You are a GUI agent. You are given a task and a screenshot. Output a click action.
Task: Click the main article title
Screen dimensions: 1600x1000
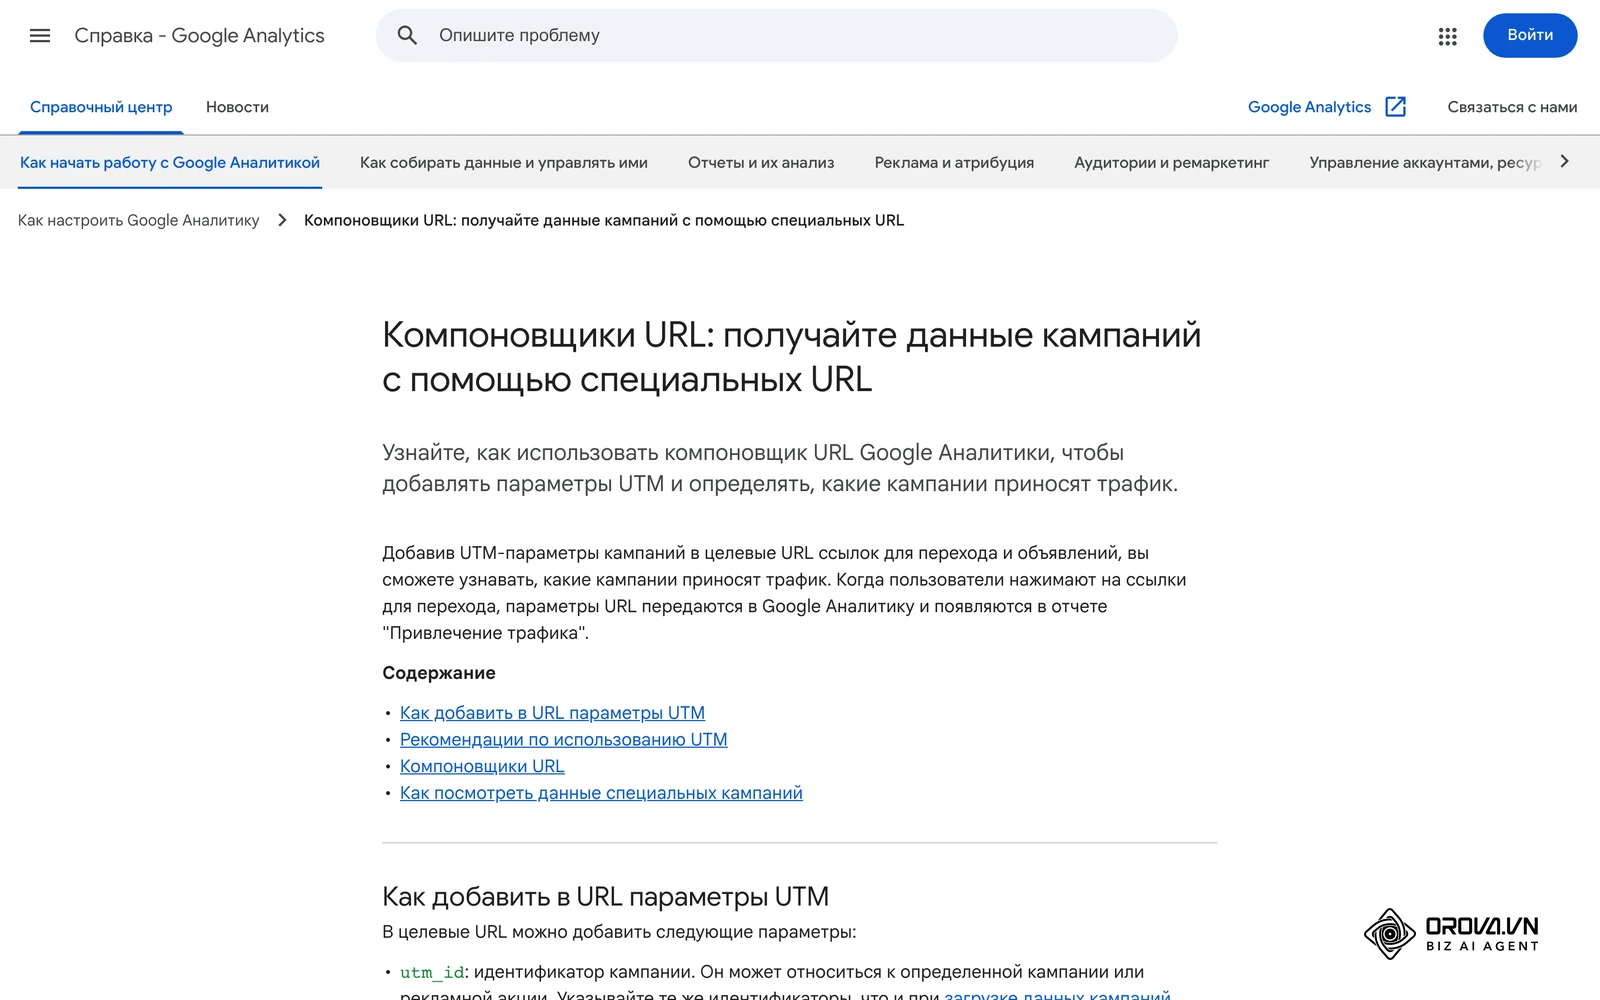tap(791, 357)
